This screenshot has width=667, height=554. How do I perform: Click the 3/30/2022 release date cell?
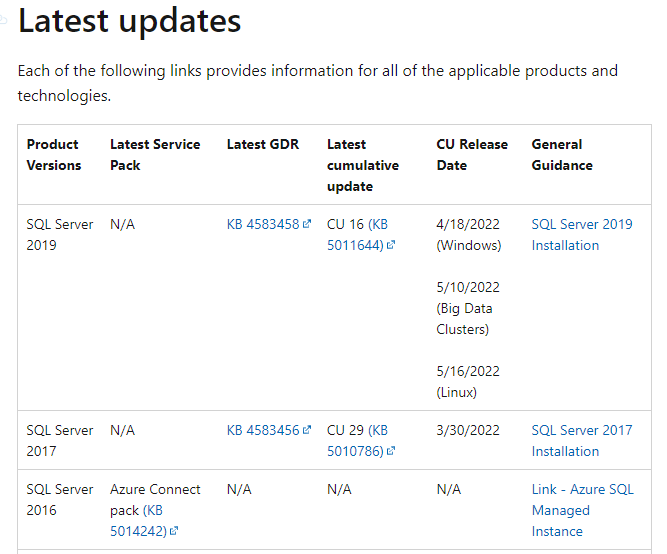(x=468, y=430)
